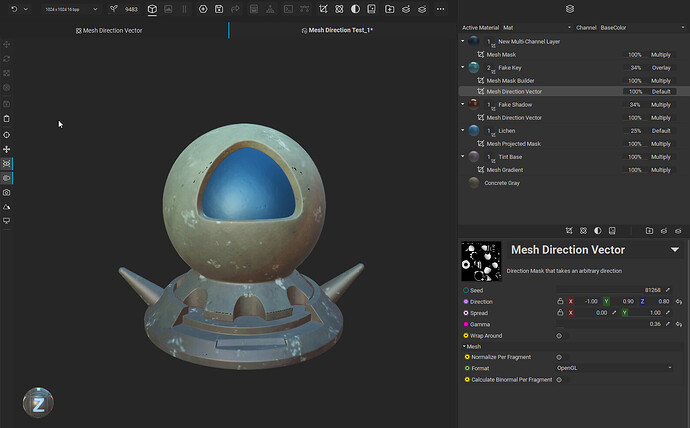This screenshot has height=428, width=690.
Task: Toggle the Wrap Around option
Action: (x=559, y=336)
